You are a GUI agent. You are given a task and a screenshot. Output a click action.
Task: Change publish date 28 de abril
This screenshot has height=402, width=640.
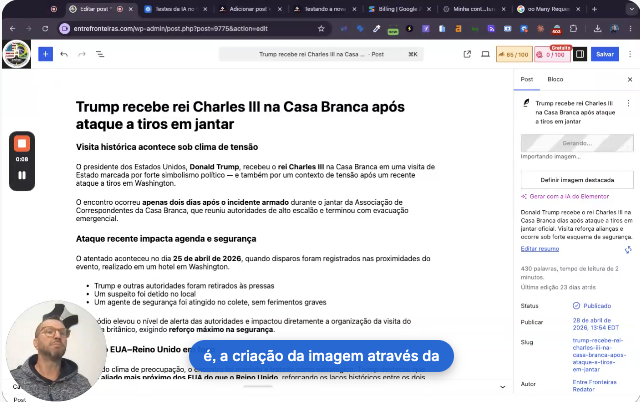(x=596, y=324)
